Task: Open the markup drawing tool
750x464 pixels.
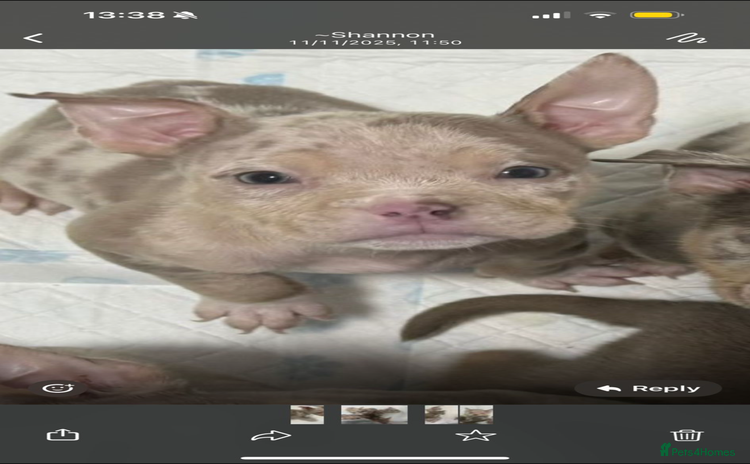Action: pyautogui.click(x=686, y=38)
